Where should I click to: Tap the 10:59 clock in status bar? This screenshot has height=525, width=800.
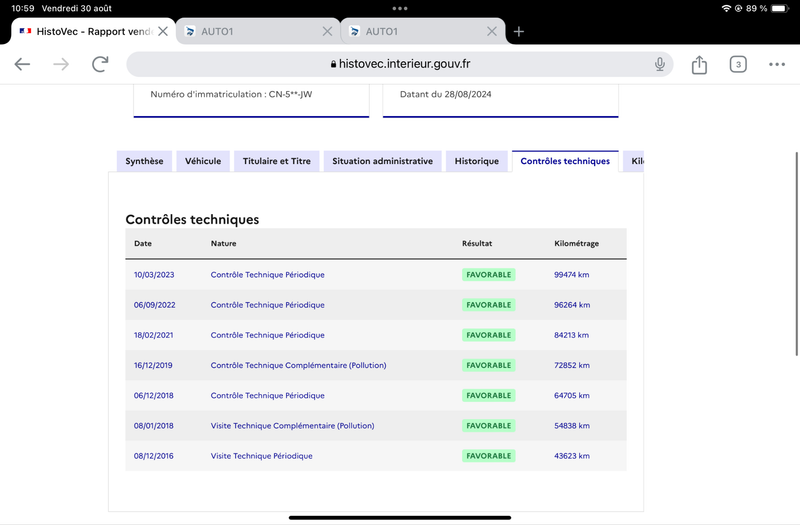pos(22,8)
